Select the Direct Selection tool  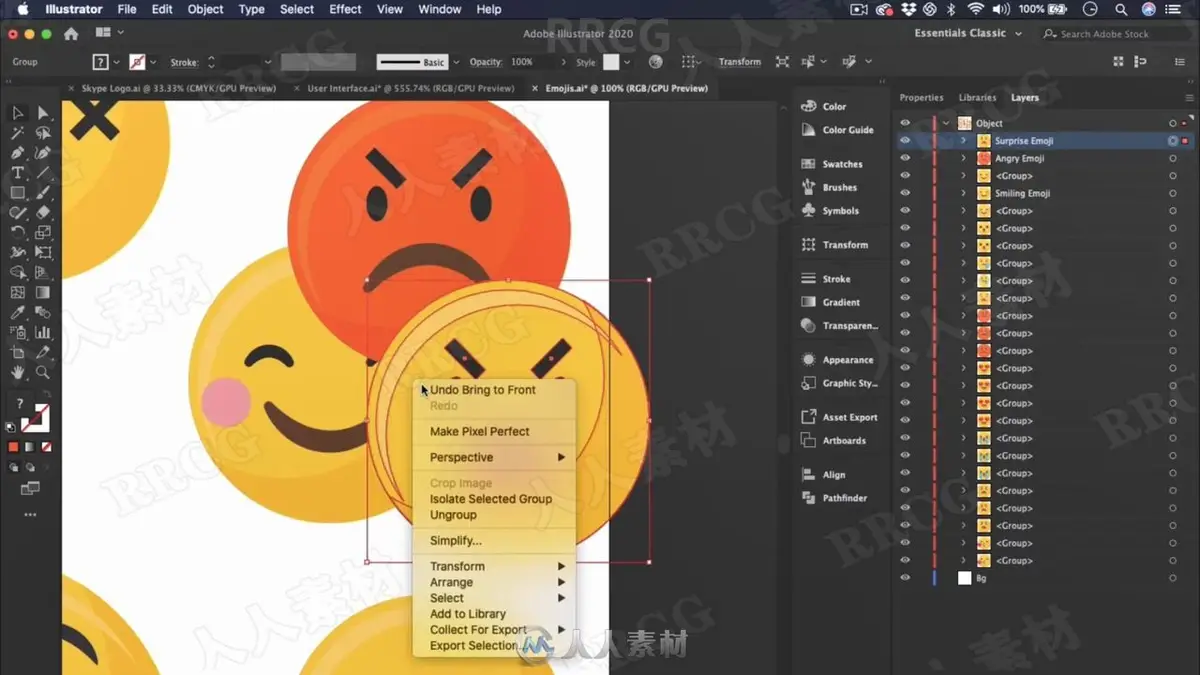[x=43, y=113]
